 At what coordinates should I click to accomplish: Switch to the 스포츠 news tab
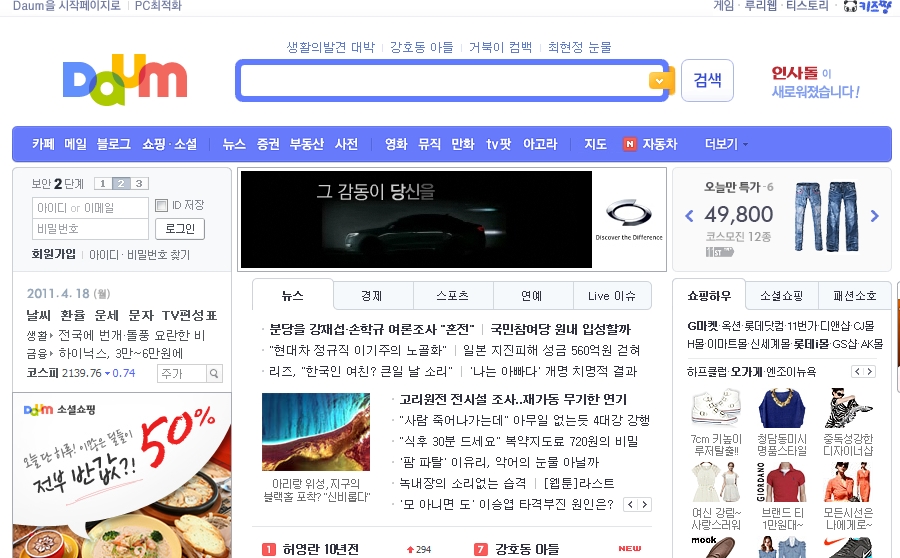tap(452, 296)
